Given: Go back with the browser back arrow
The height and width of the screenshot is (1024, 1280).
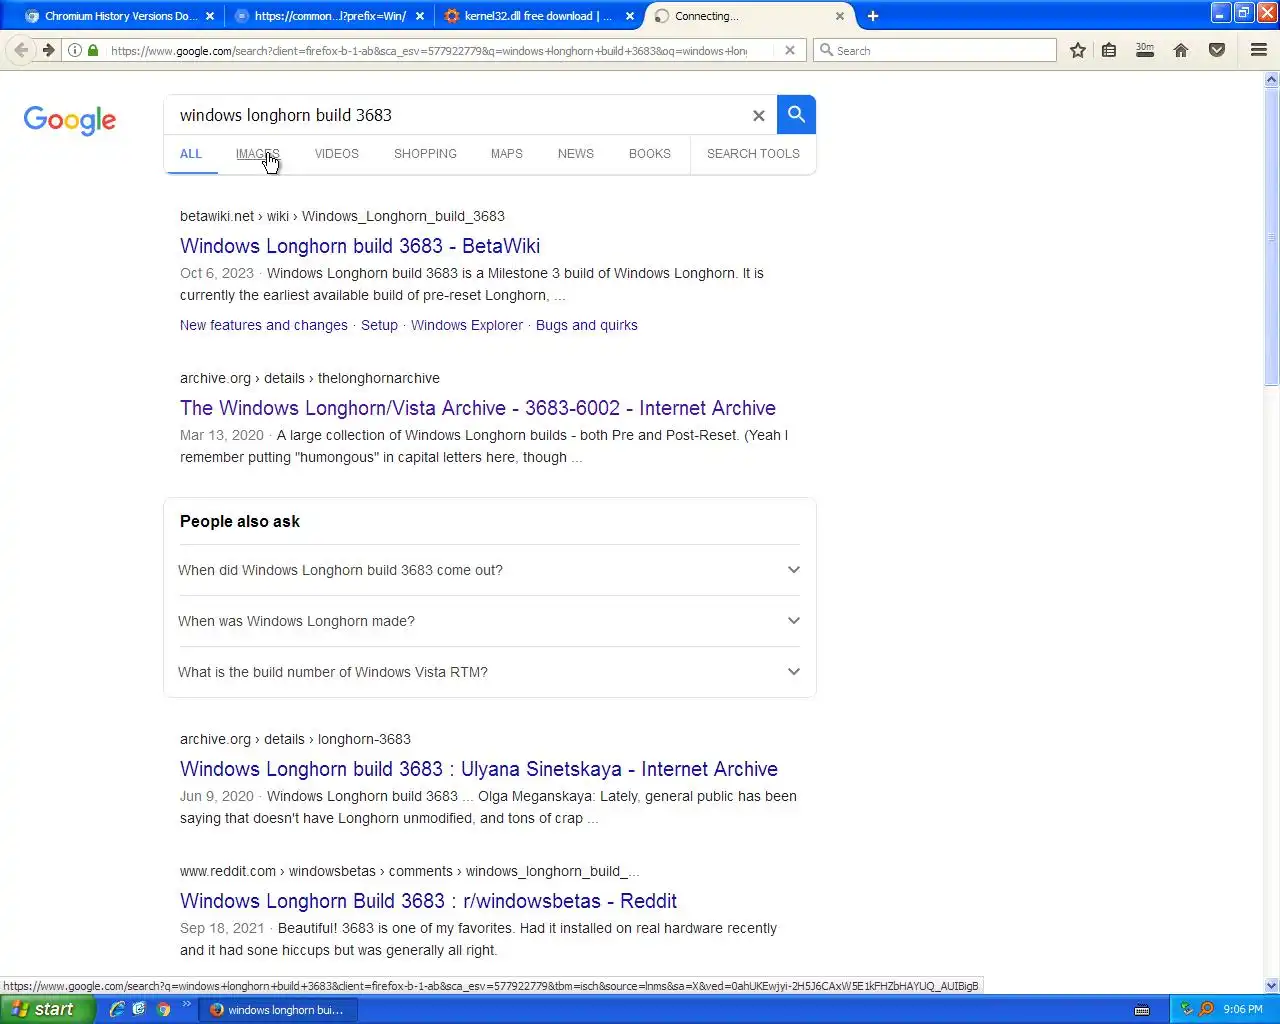Looking at the screenshot, I should (x=21, y=50).
